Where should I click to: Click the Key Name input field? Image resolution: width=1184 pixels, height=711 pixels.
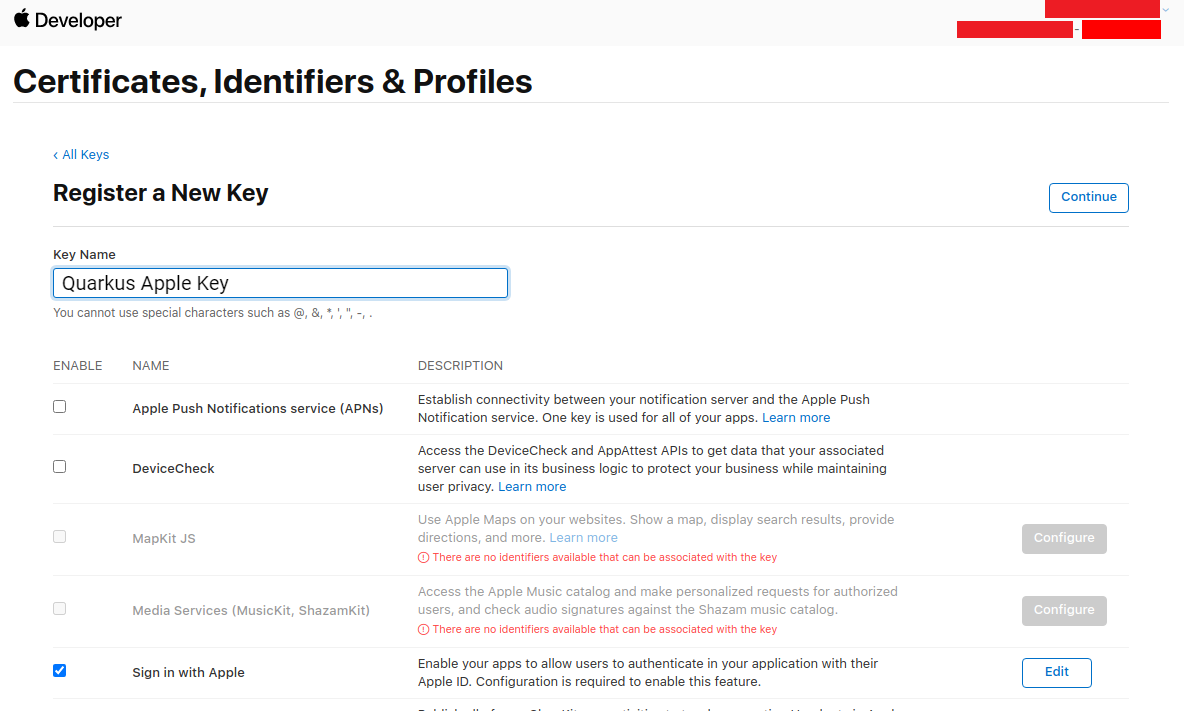pos(280,283)
